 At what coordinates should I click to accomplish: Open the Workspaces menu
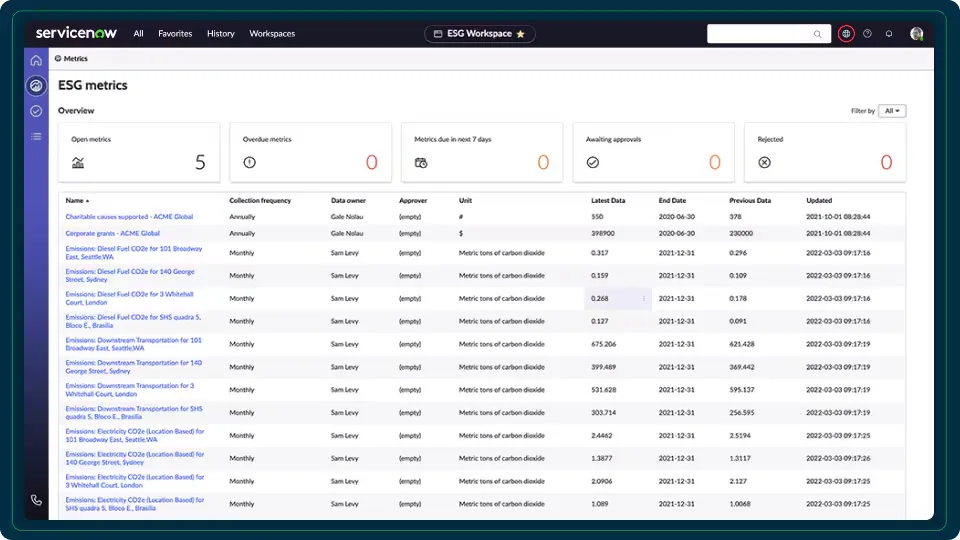(x=272, y=34)
